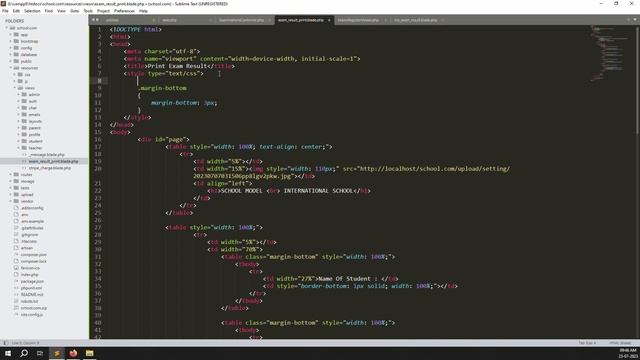Open the Tools menu

tap(88, 11)
